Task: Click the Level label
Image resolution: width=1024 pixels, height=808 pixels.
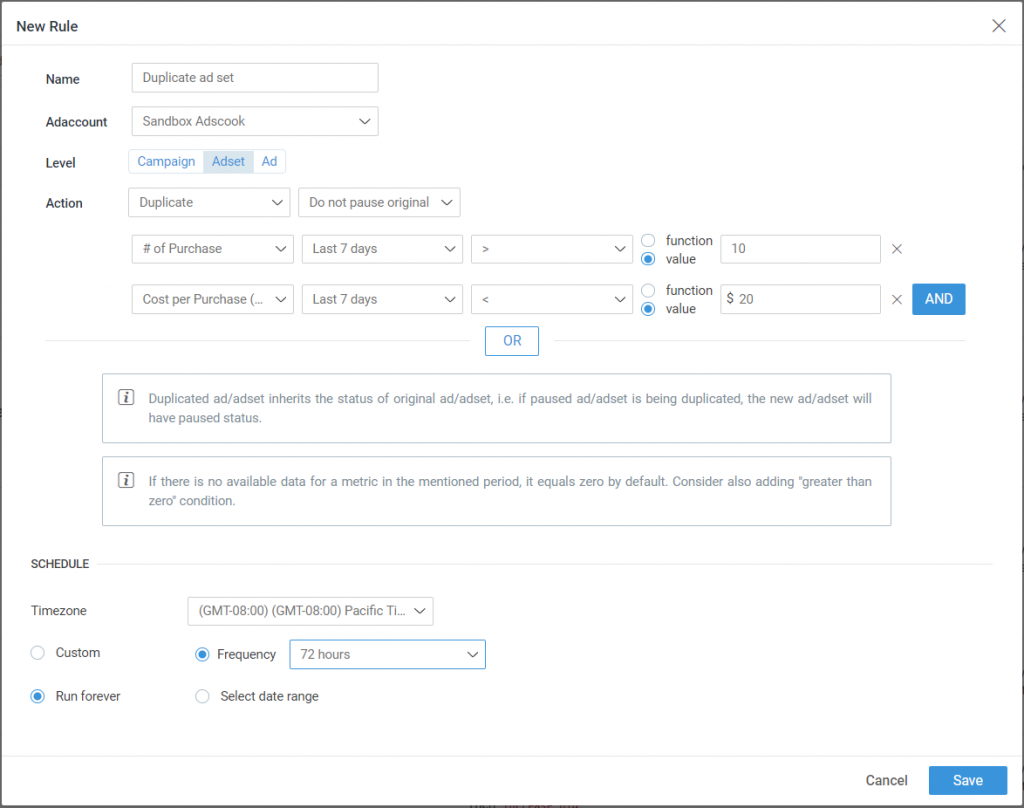Action: click(x=61, y=163)
